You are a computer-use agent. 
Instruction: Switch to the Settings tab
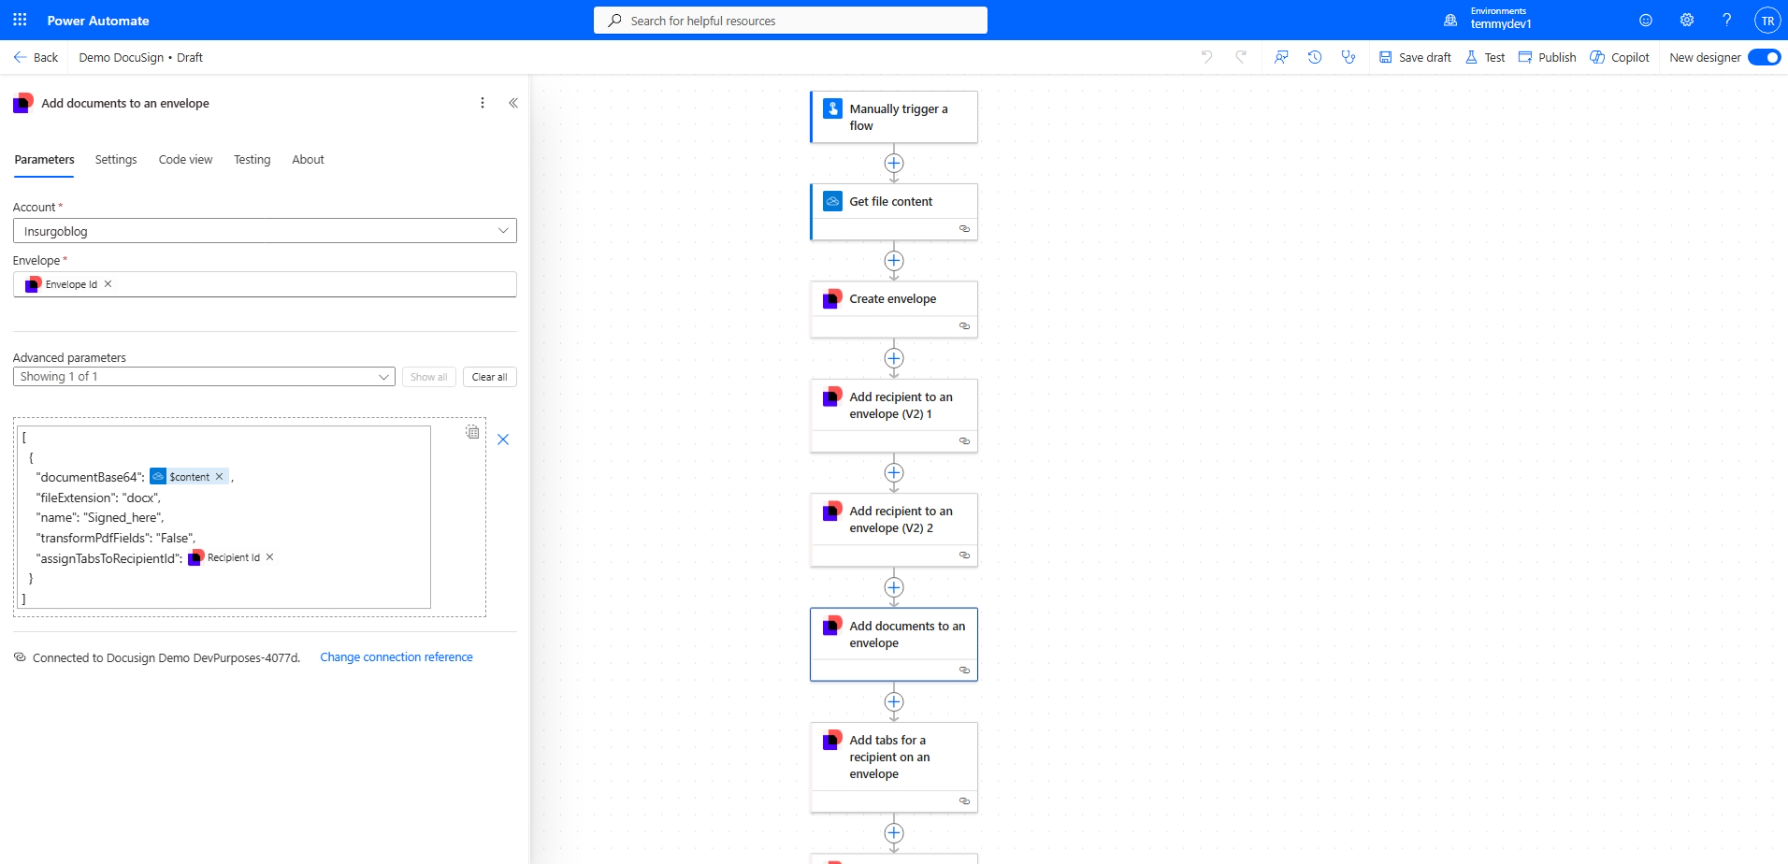[x=116, y=160]
